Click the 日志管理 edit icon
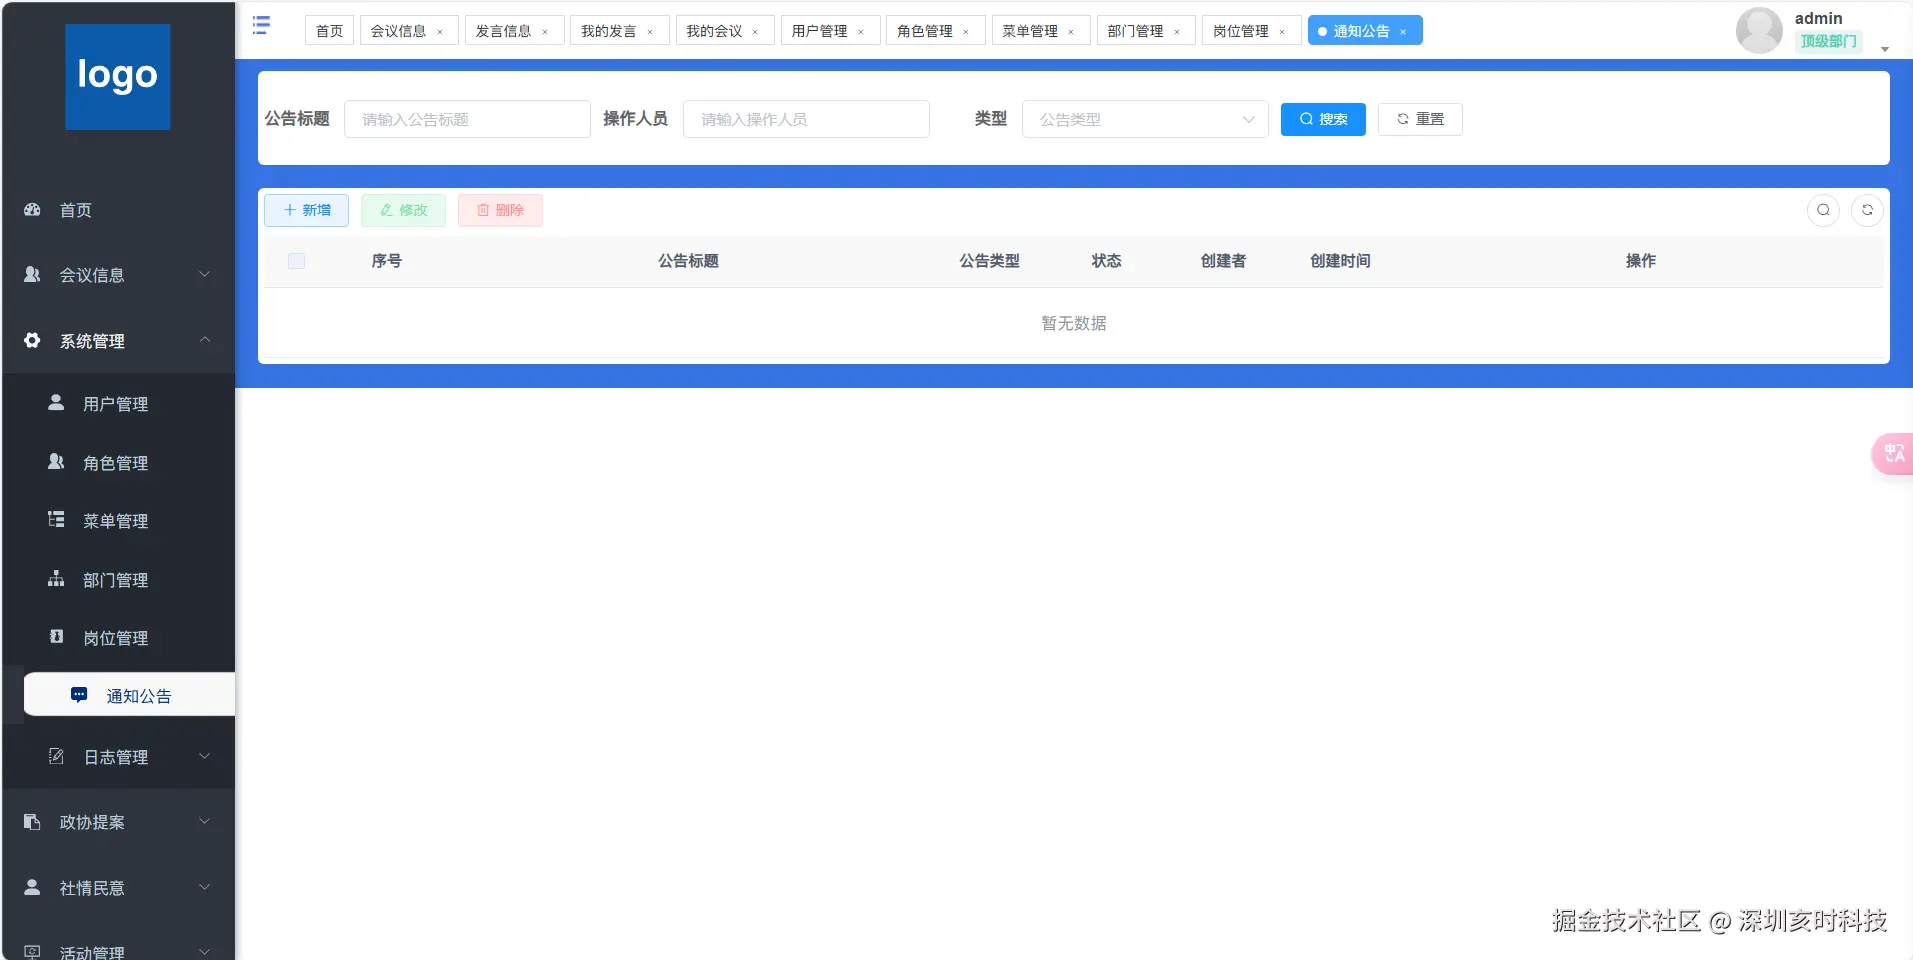Image resolution: width=1913 pixels, height=960 pixels. pyautogui.click(x=56, y=756)
